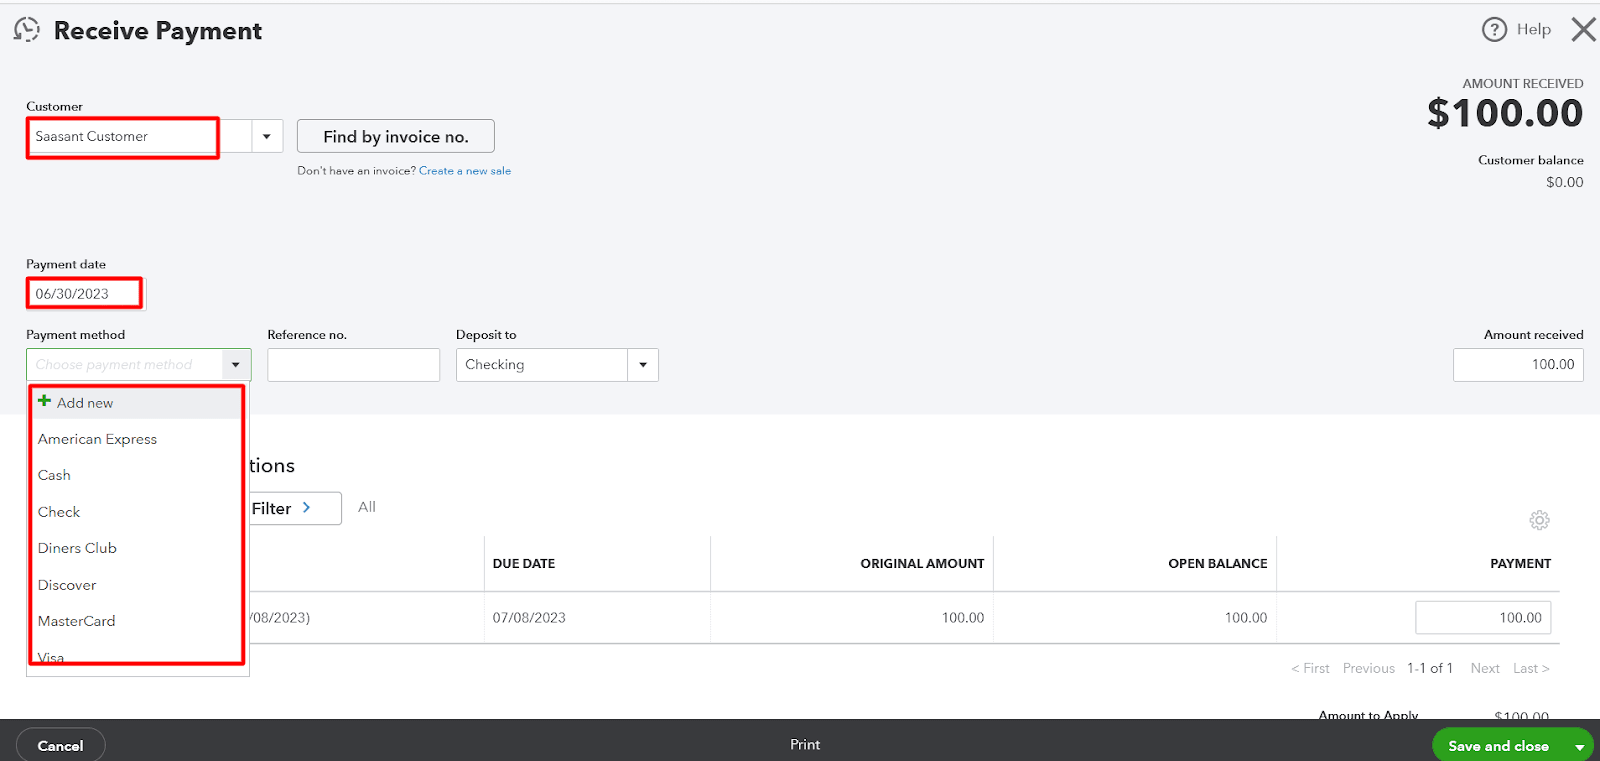Viewport: 1600px width, 761px height.
Task: Choose American Express from payment methods
Action: pos(97,439)
